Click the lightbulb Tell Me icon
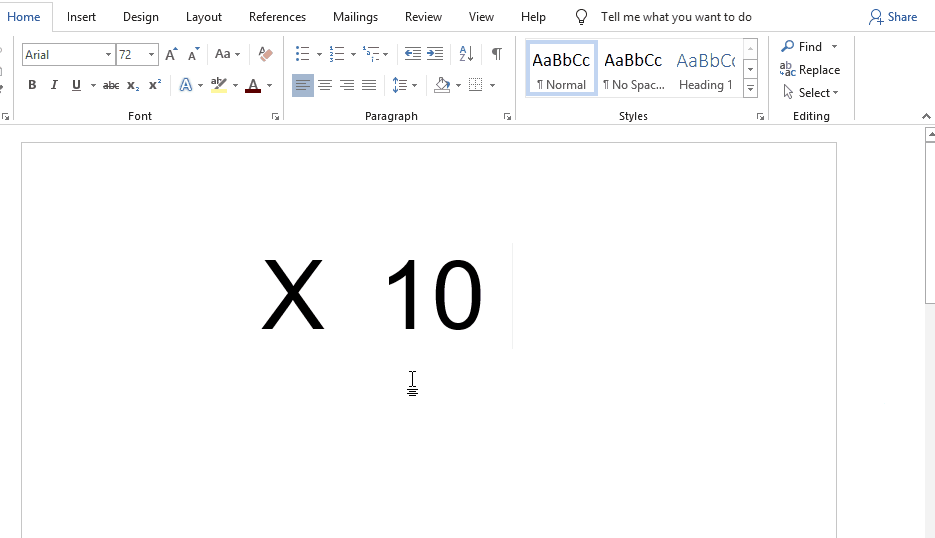935x538 pixels. (x=581, y=17)
